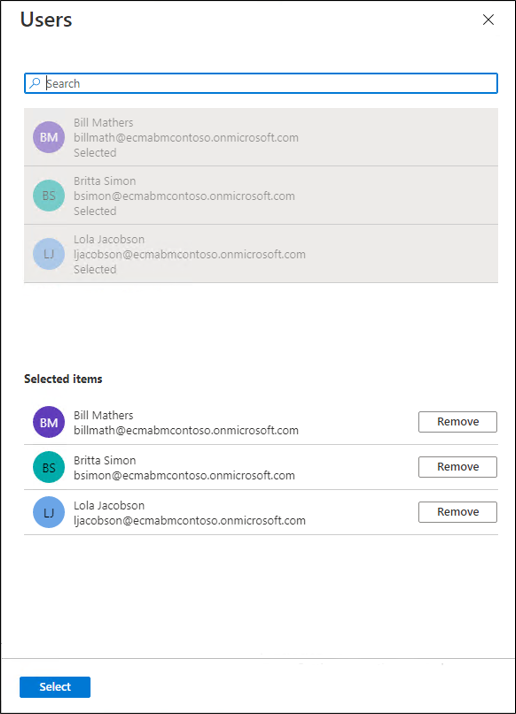The width and height of the screenshot is (516, 714).
Task: Click the search magnifier icon
Action: (x=35, y=83)
